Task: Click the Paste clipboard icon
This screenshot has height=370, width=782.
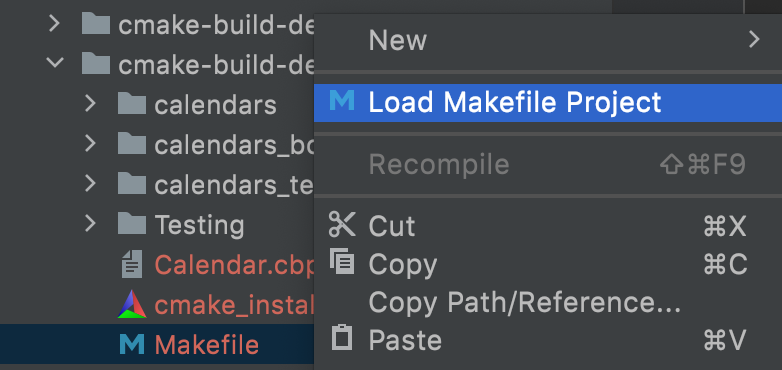Action: 342,338
